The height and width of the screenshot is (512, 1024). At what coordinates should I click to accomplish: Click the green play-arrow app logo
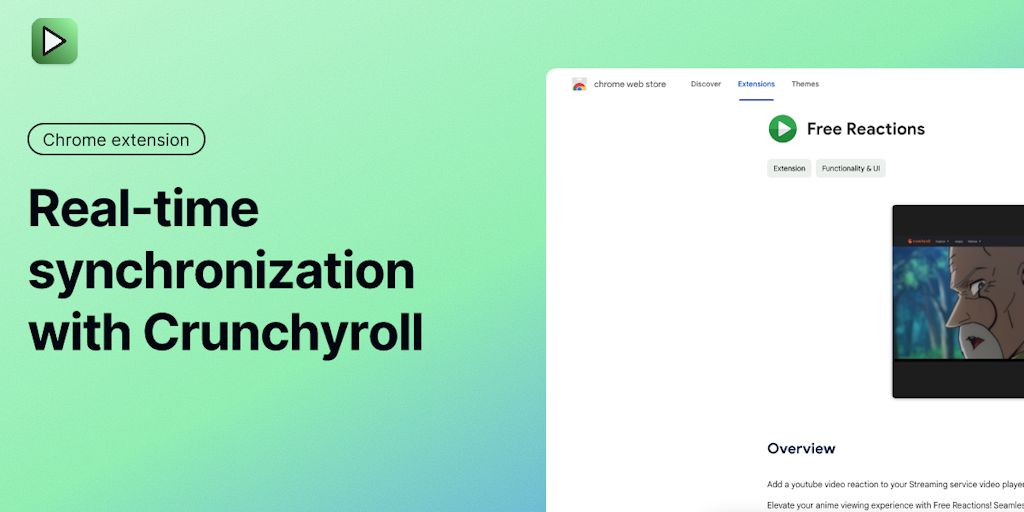coord(55,41)
